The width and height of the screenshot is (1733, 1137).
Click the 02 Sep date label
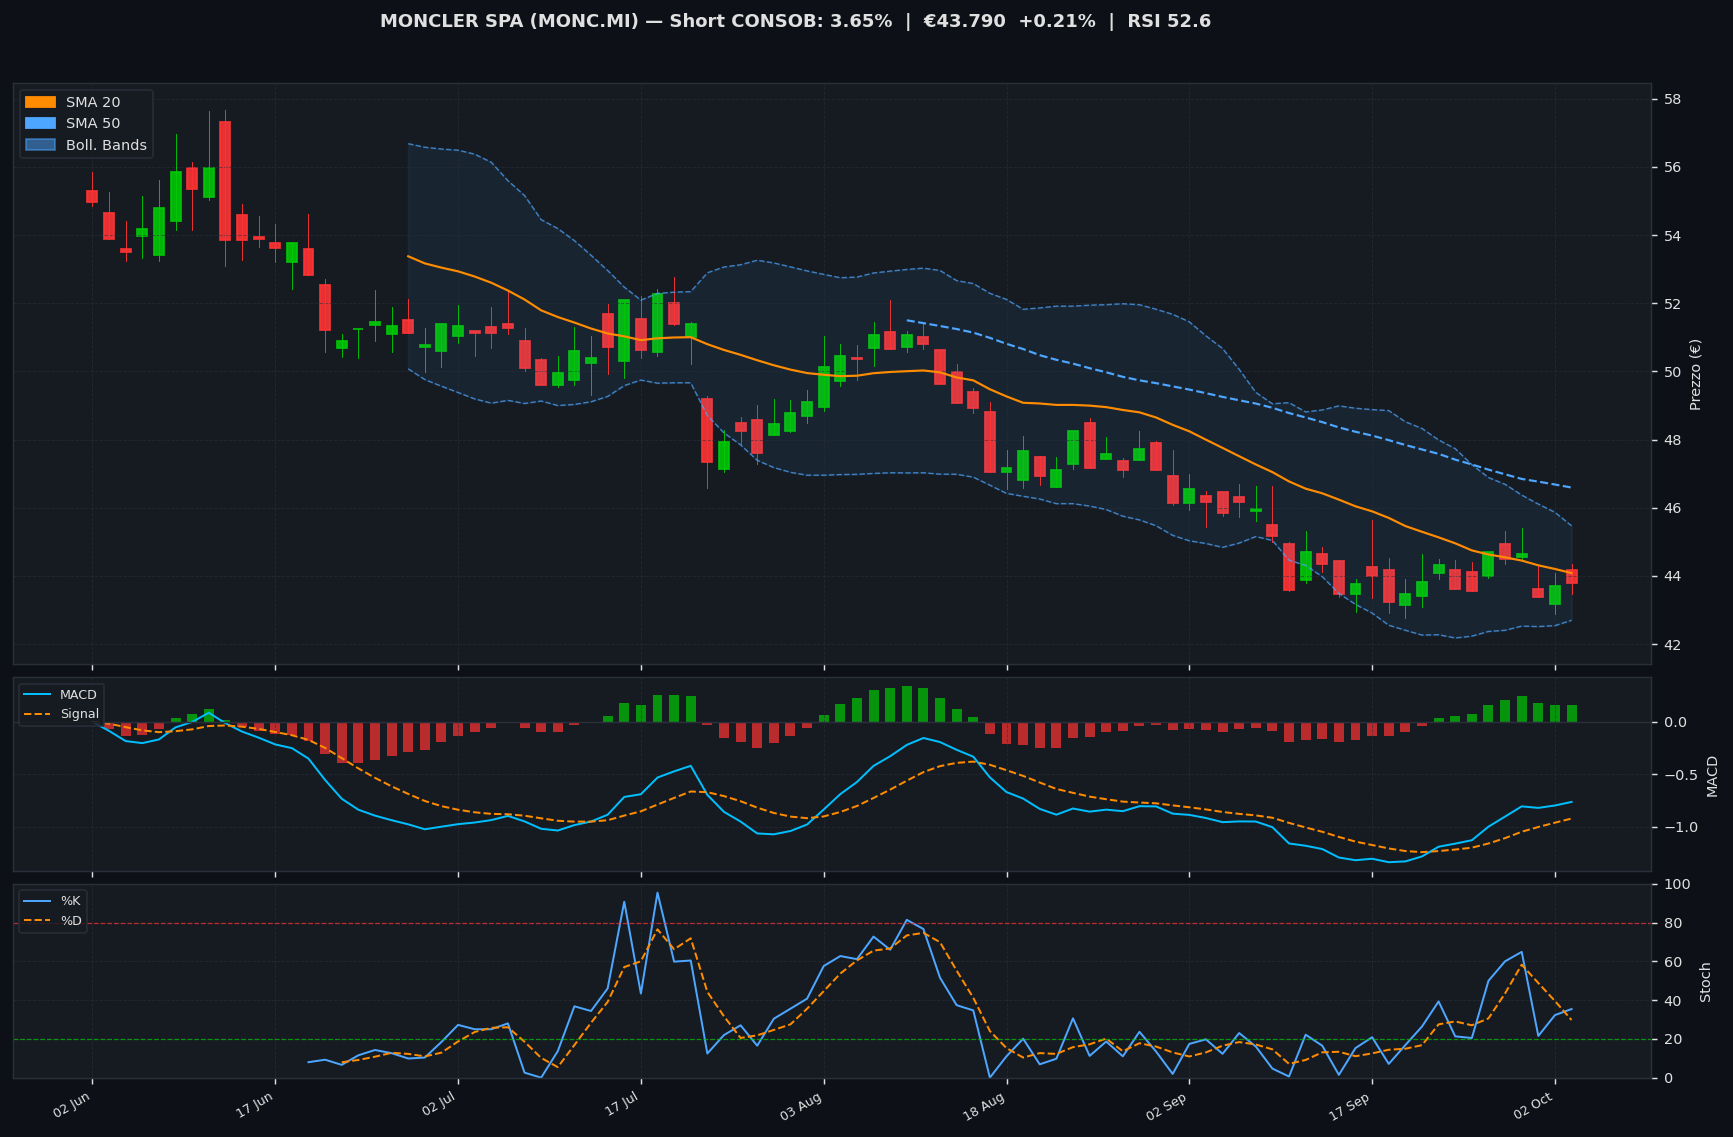tap(1169, 1107)
